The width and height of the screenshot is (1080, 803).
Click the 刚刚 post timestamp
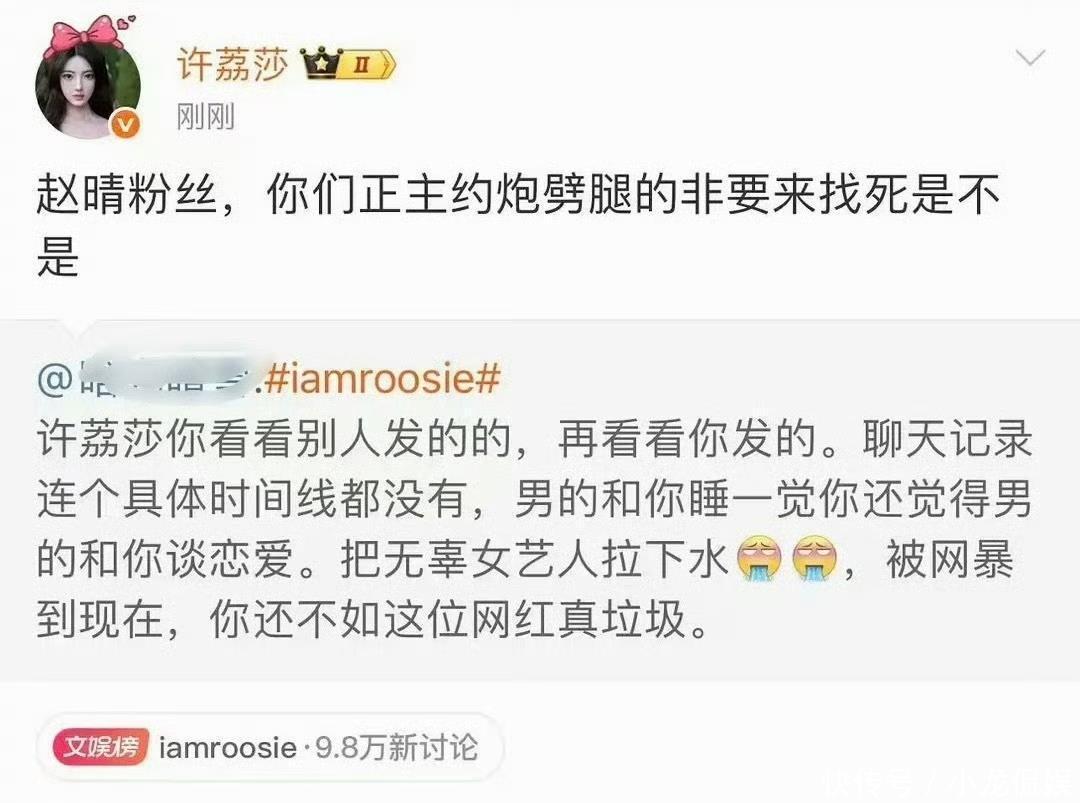click(205, 116)
